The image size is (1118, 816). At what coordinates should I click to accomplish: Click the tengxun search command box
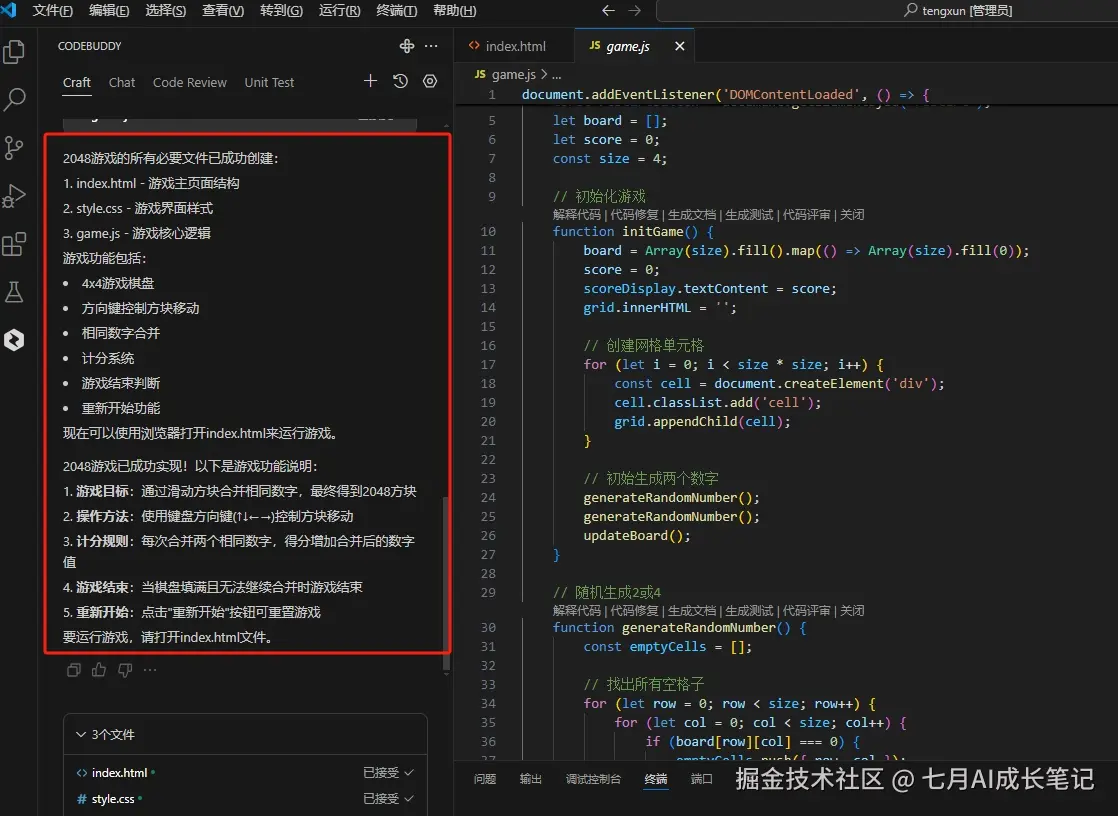886,10
